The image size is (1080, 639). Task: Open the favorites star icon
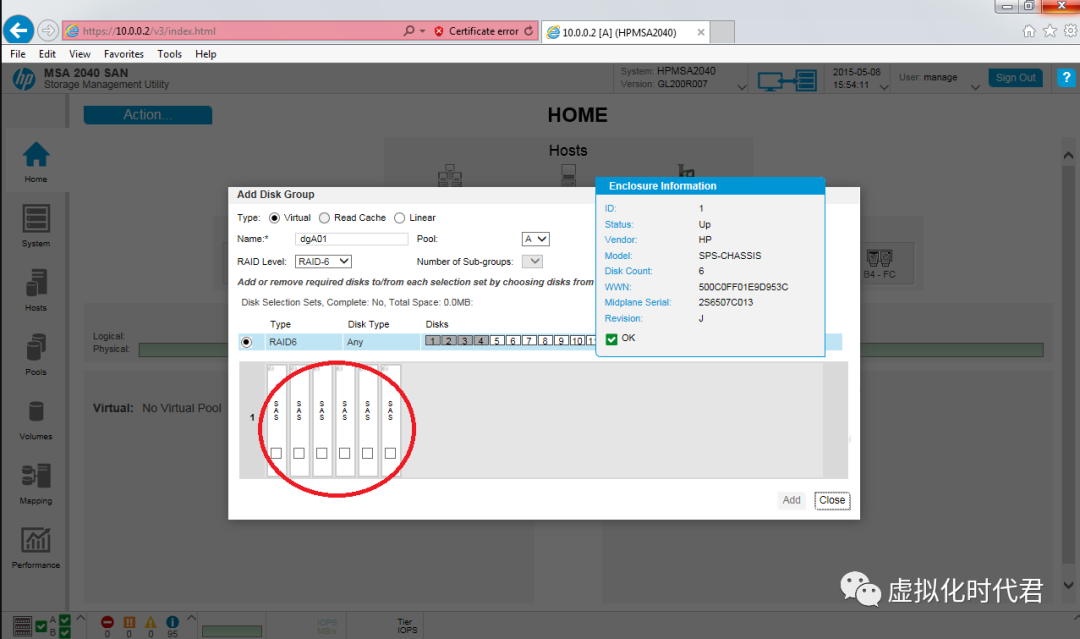[1050, 31]
